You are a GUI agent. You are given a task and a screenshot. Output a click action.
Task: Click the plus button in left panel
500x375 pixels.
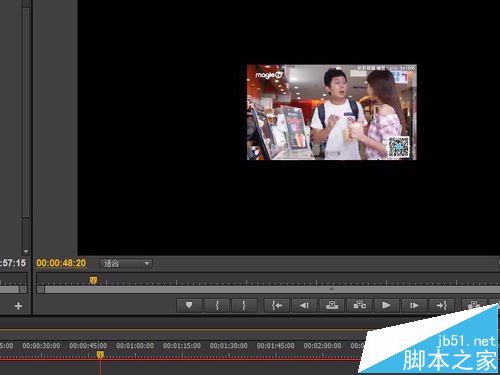click(x=18, y=306)
